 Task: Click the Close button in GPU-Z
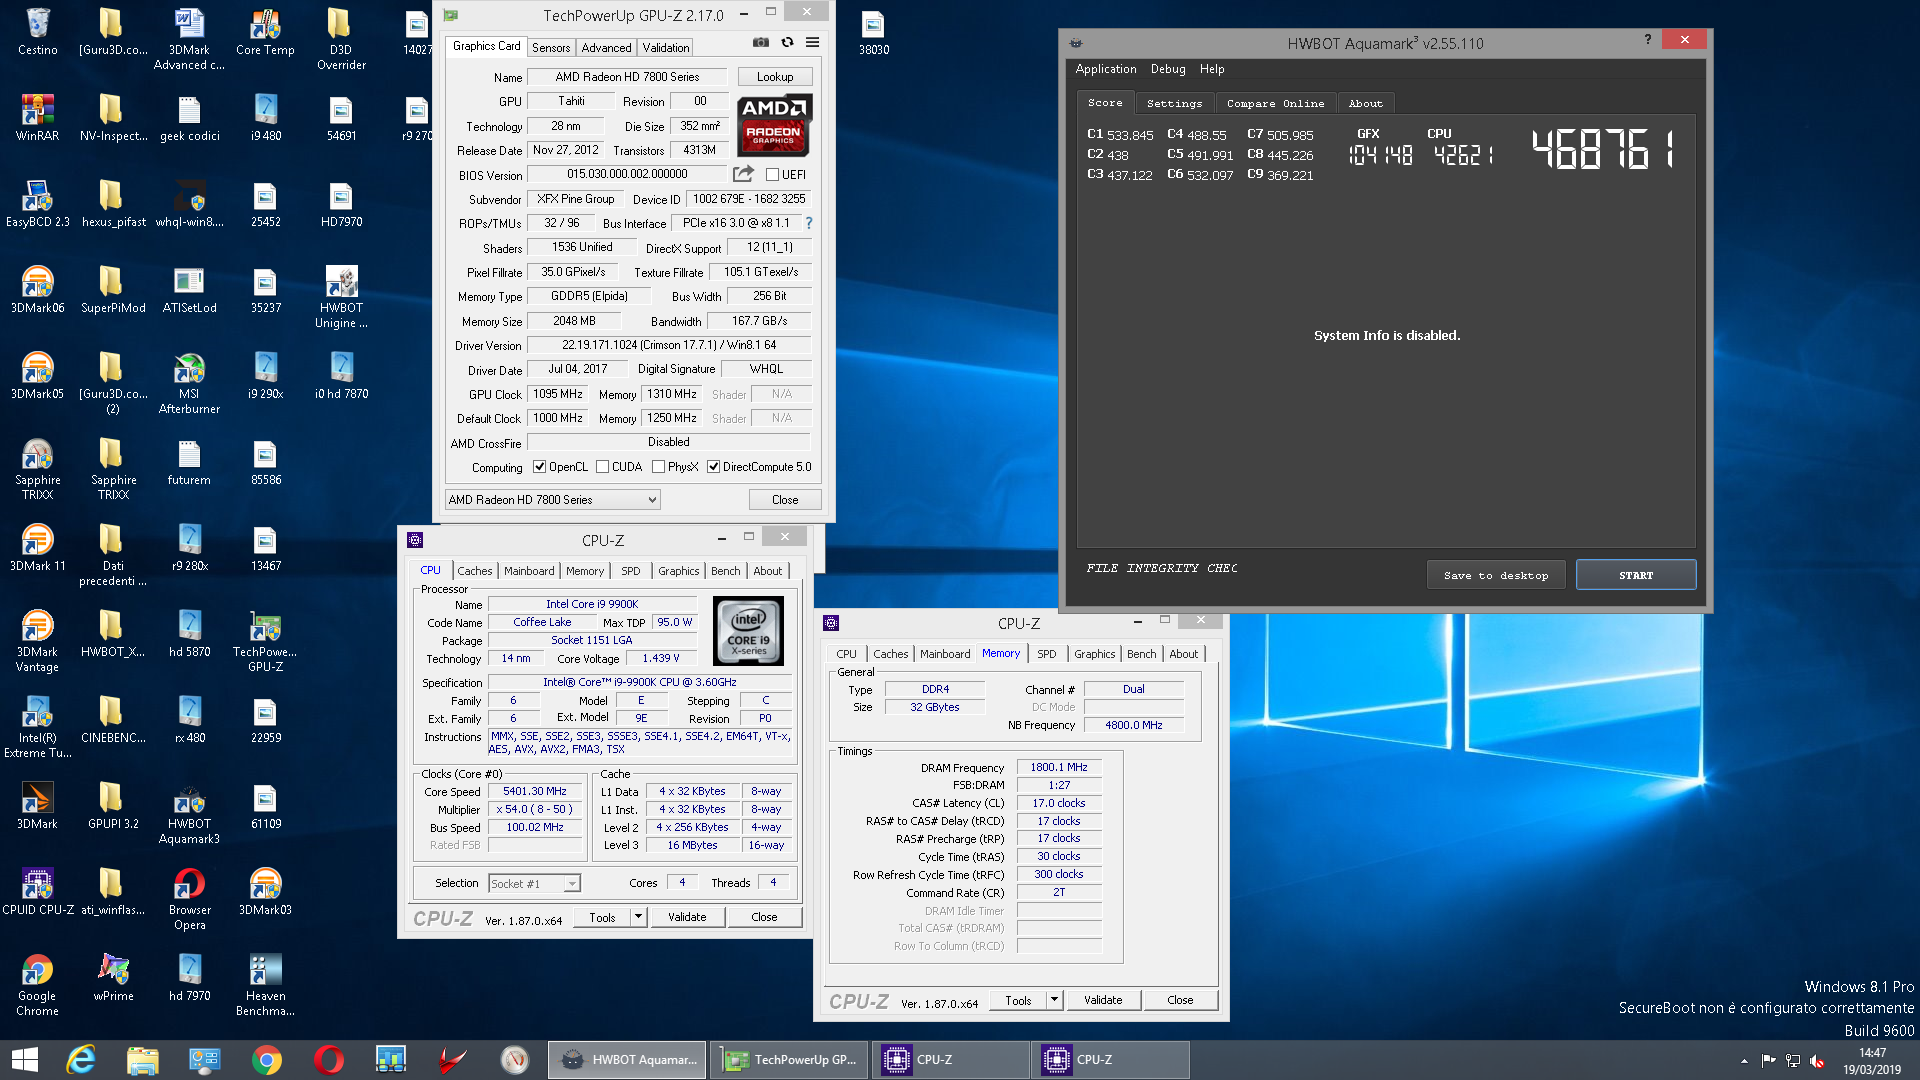tap(785, 500)
